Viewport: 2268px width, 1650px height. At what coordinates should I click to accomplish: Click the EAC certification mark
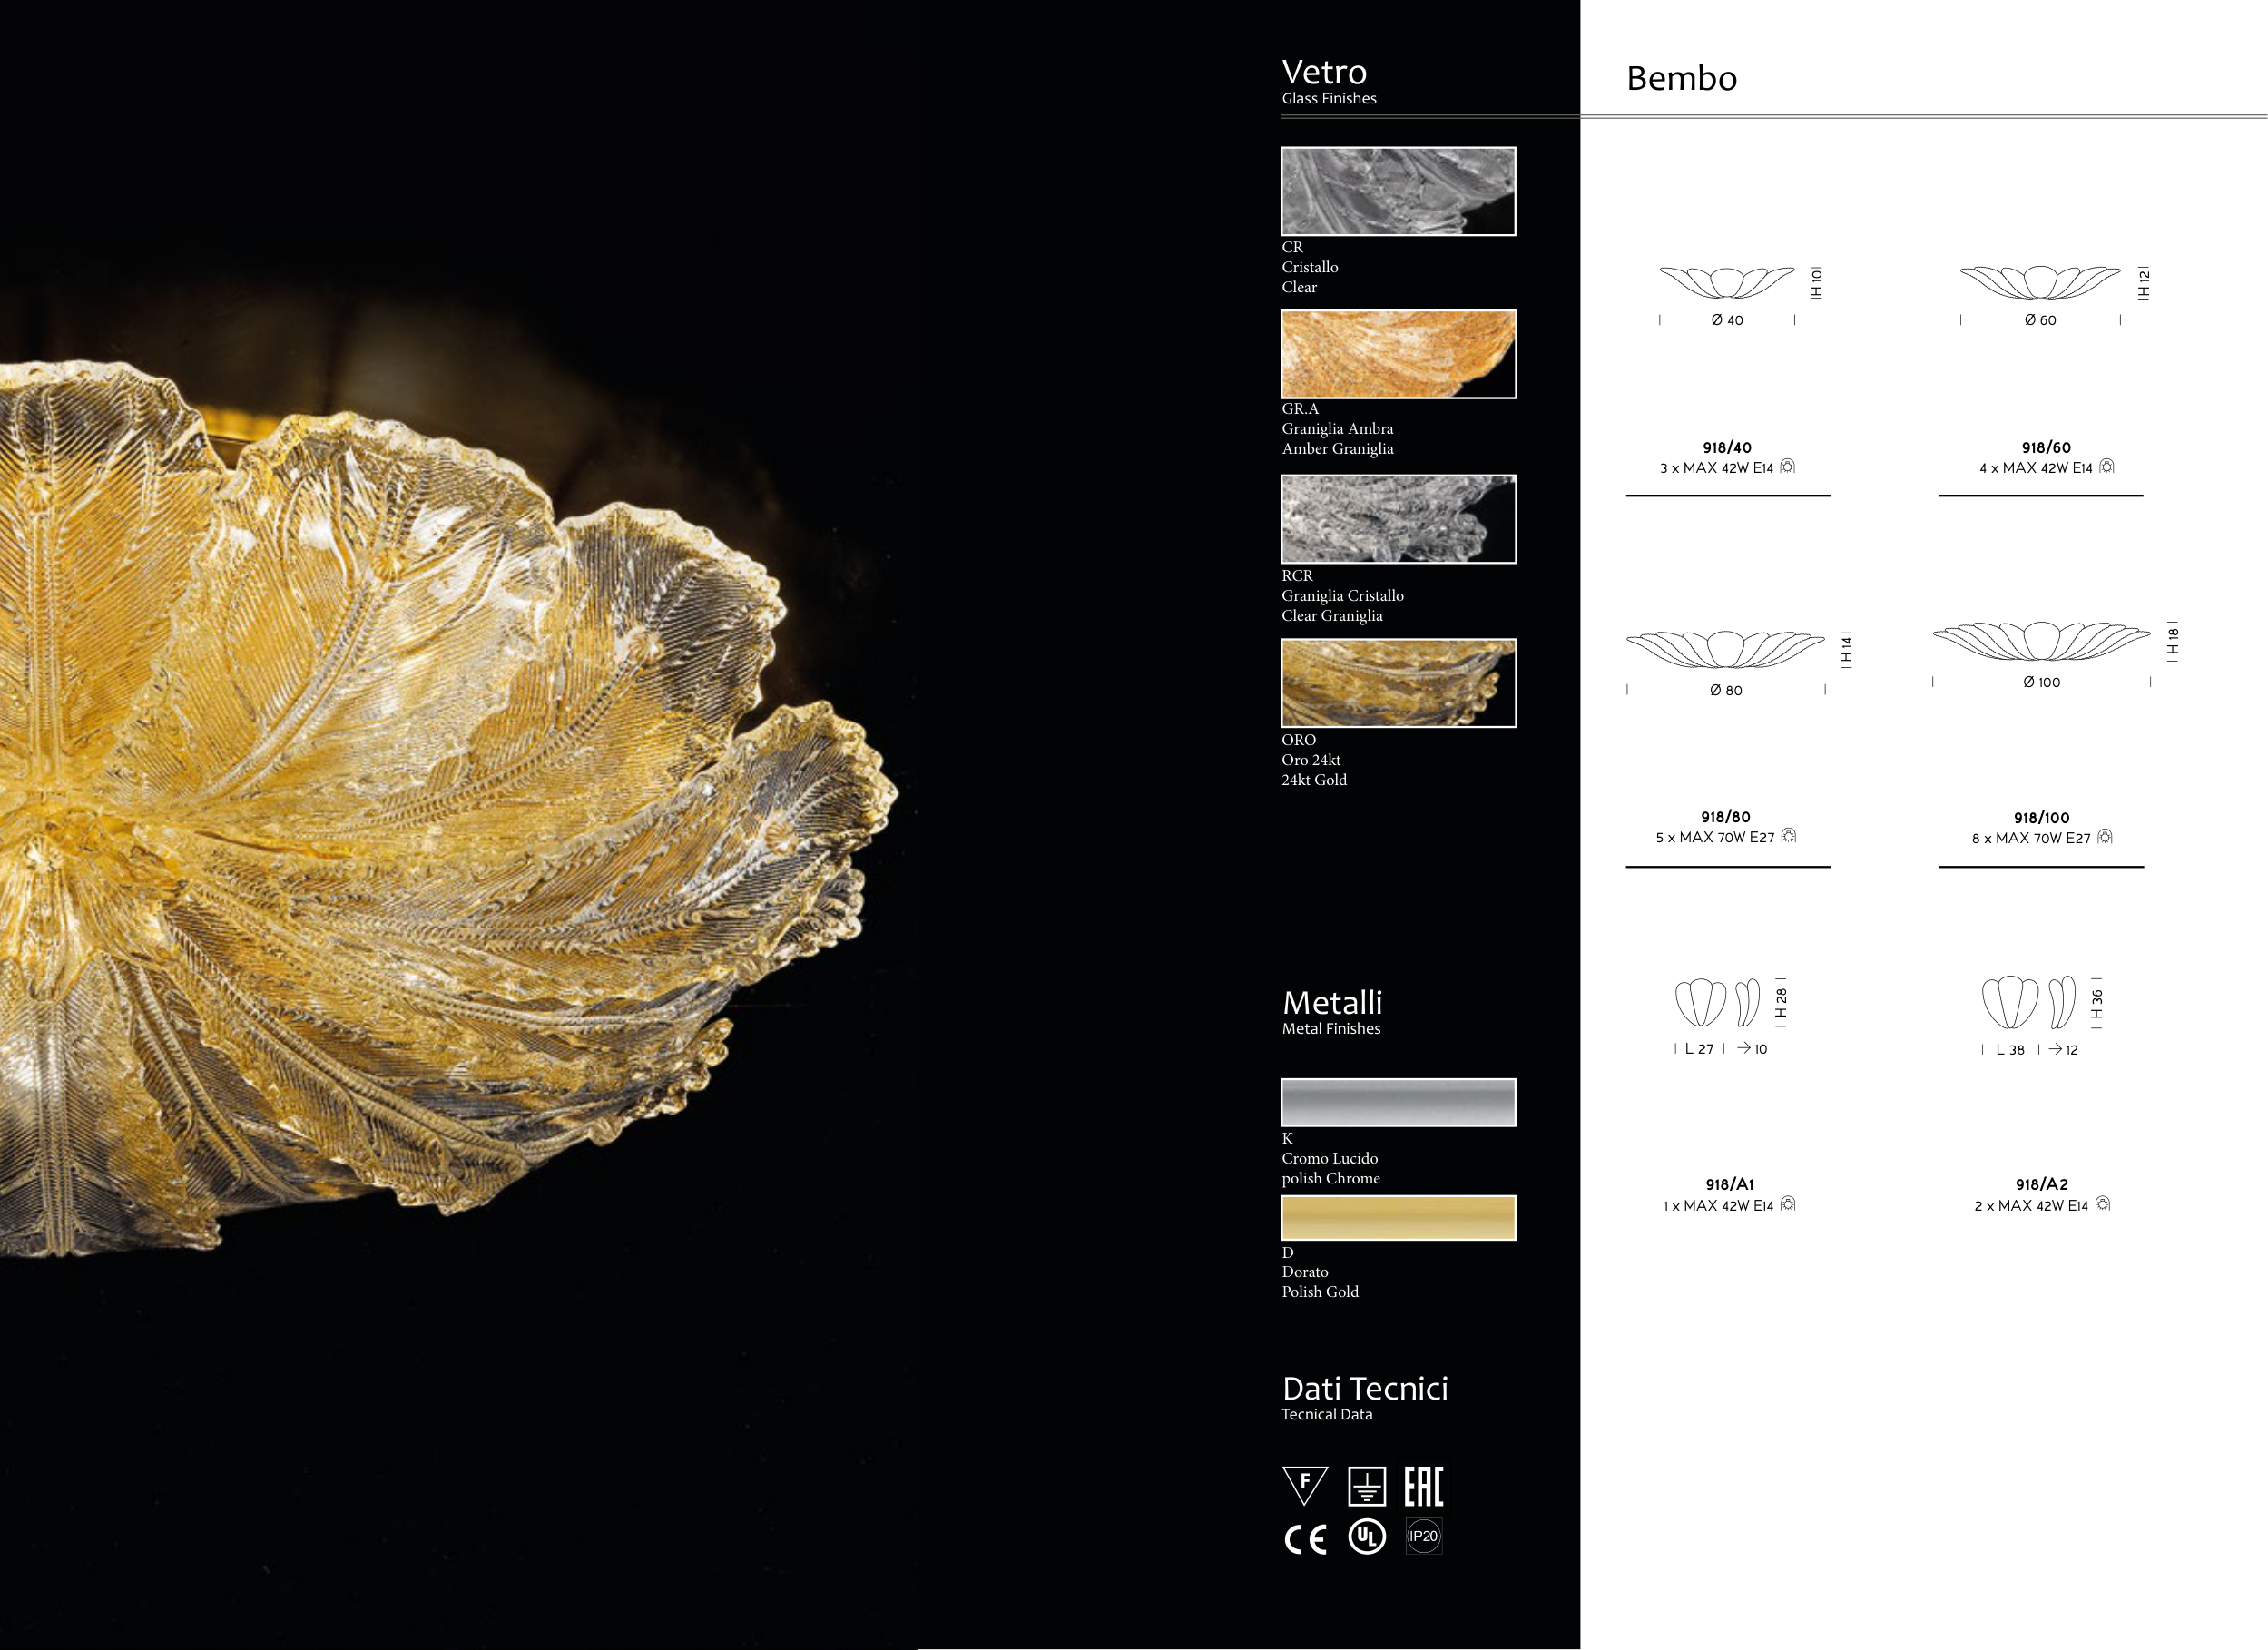[1423, 1486]
